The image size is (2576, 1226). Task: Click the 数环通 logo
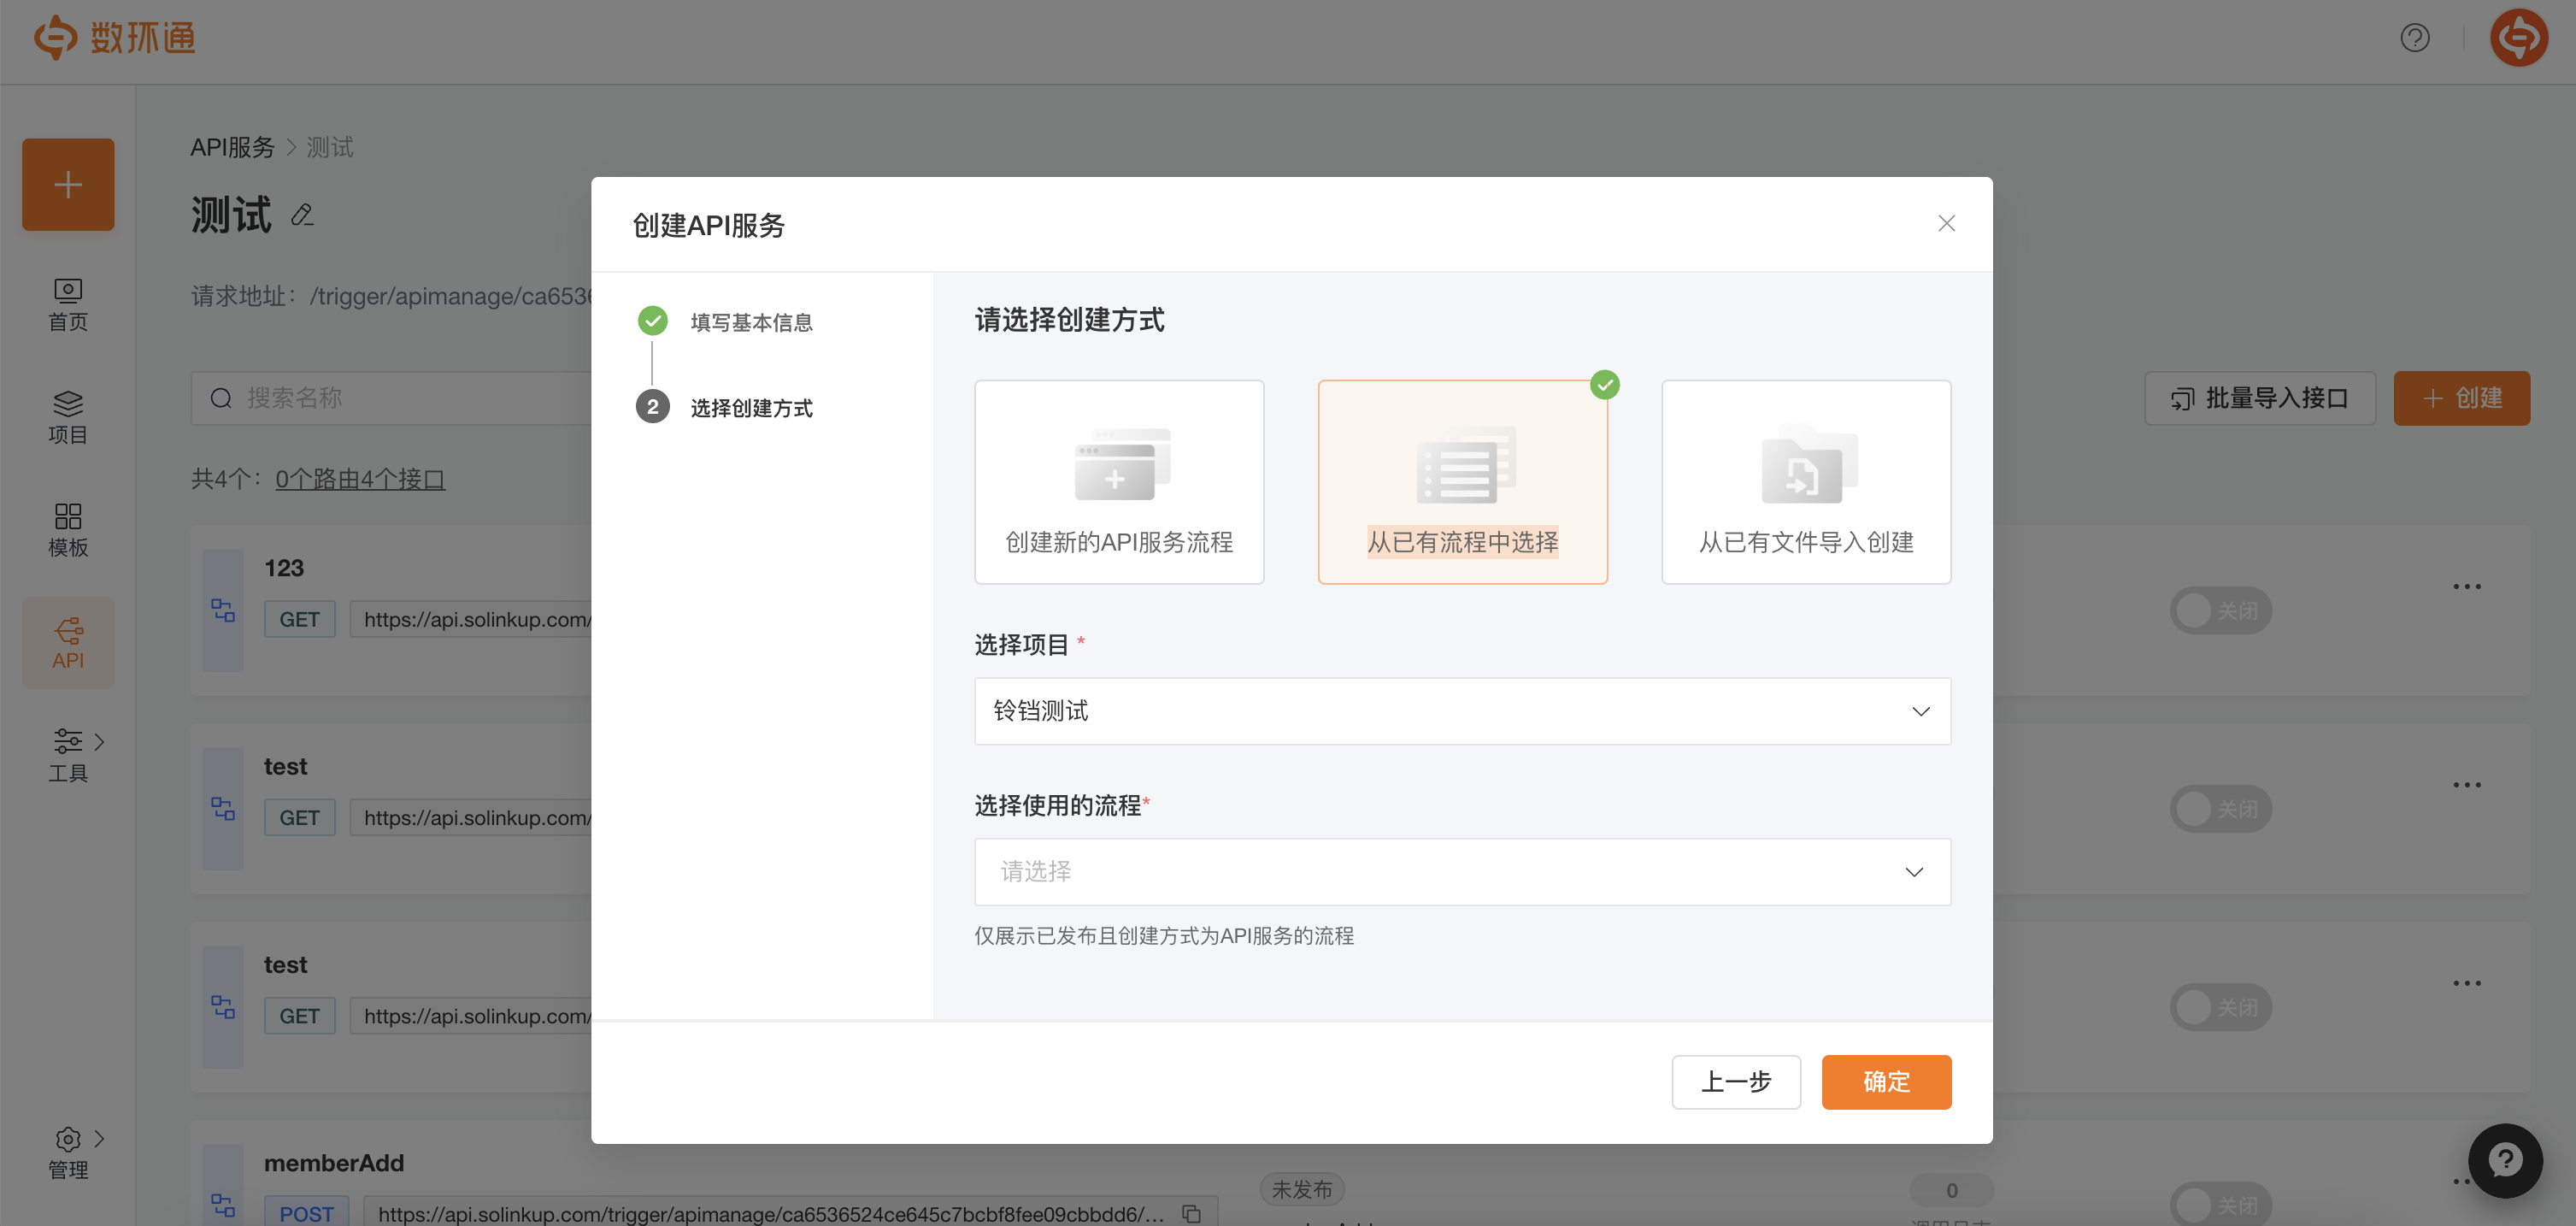click(115, 38)
